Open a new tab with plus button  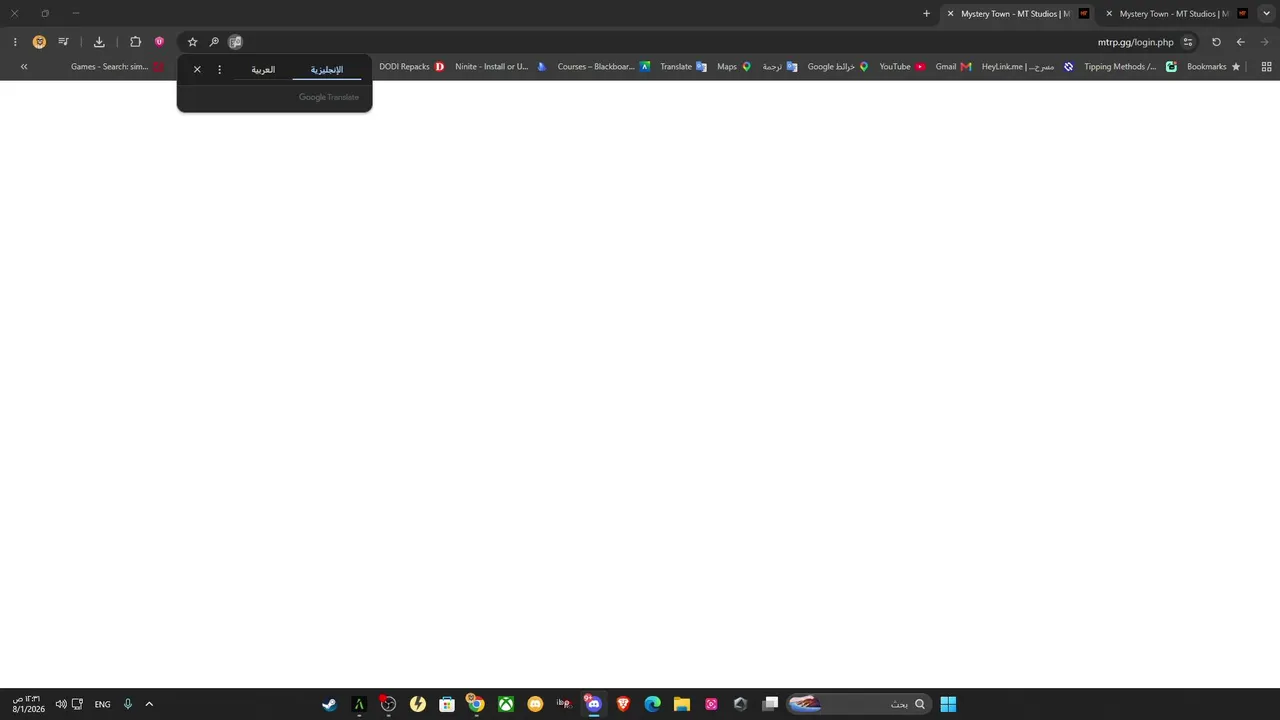tap(926, 14)
